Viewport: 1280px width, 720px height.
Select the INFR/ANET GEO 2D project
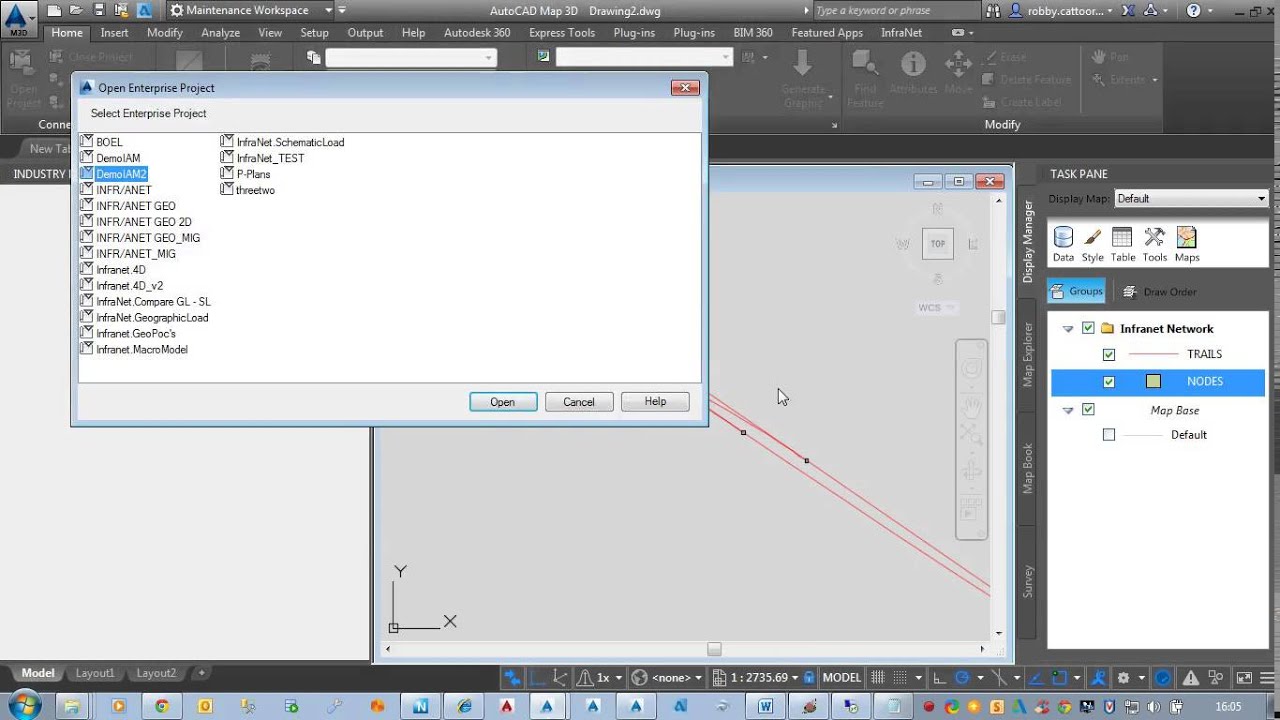144,222
